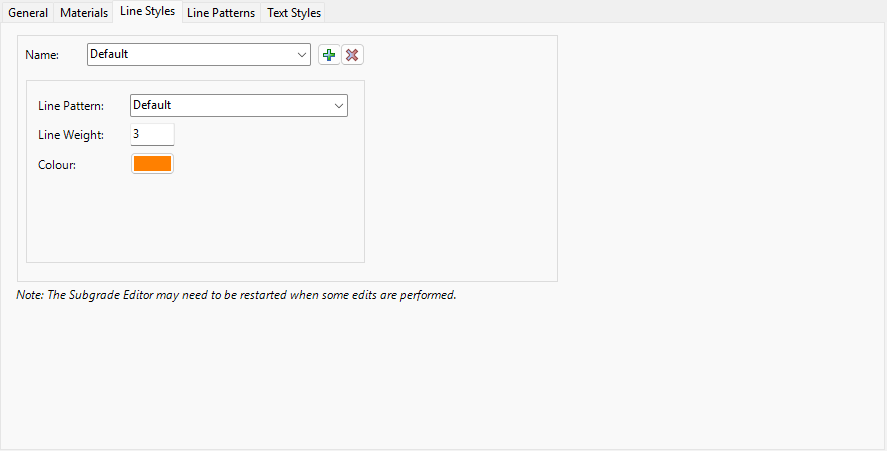The width and height of the screenshot is (887, 451).
Task: Click the Line Pattern label
Action: point(71,106)
